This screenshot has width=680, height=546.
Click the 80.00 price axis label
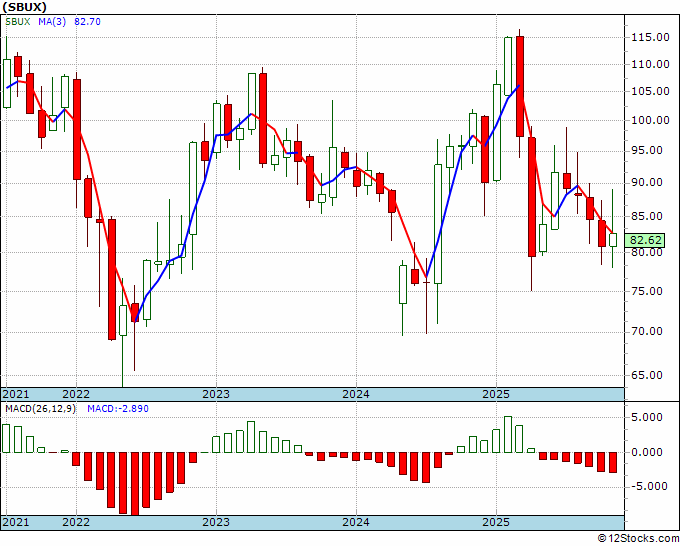(x=648, y=252)
